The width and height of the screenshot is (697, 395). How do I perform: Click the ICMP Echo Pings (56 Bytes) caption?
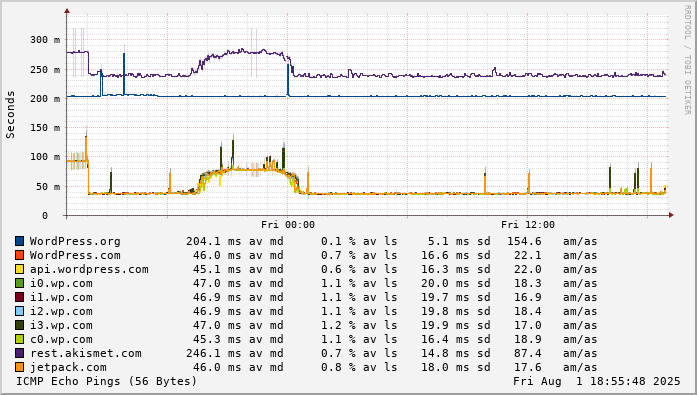point(107,381)
